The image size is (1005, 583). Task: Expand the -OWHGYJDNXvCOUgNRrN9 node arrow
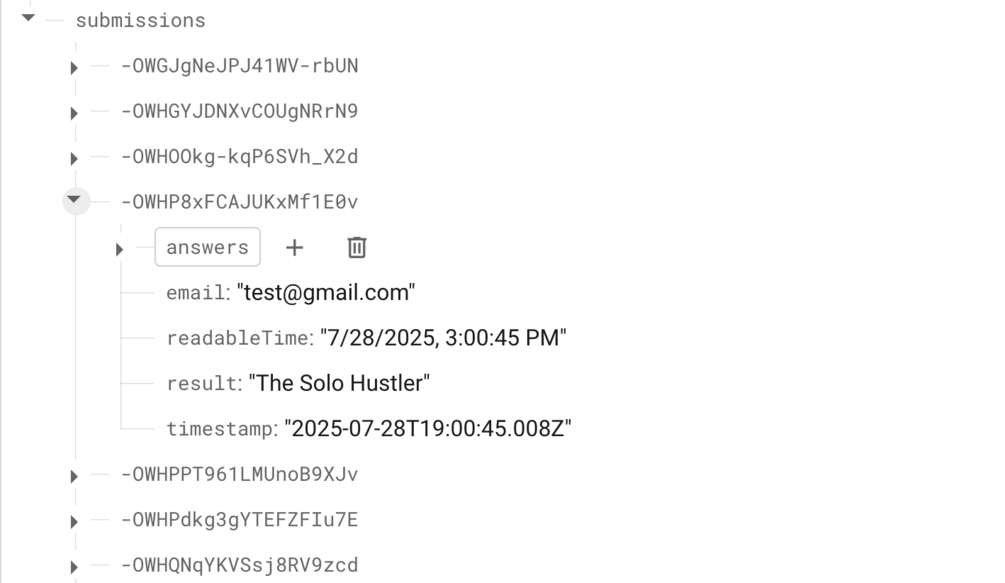[x=74, y=113]
